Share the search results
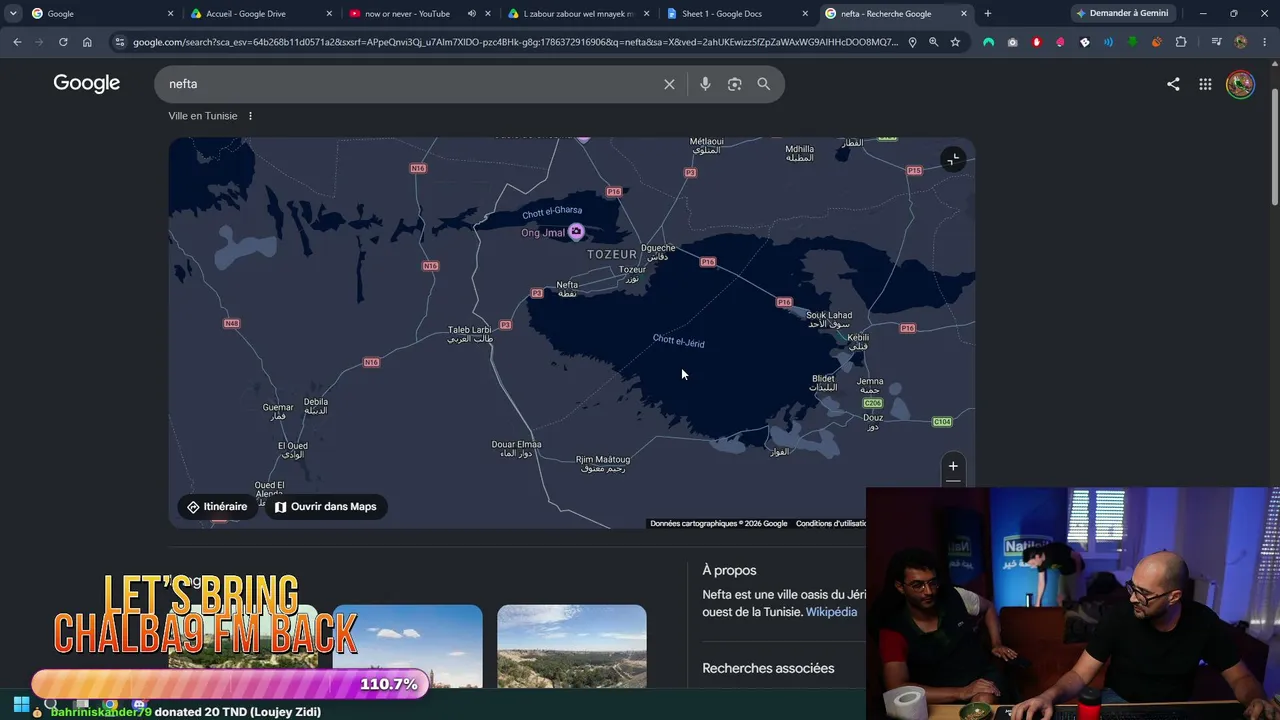This screenshot has width=1280, height=720. 1173,84
